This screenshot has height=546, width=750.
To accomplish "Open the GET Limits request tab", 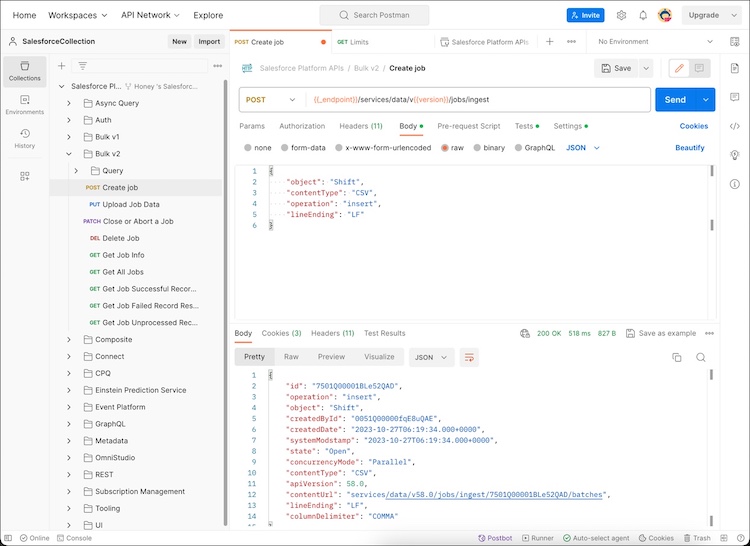I will pyautogui.click(x=353, y=42).
